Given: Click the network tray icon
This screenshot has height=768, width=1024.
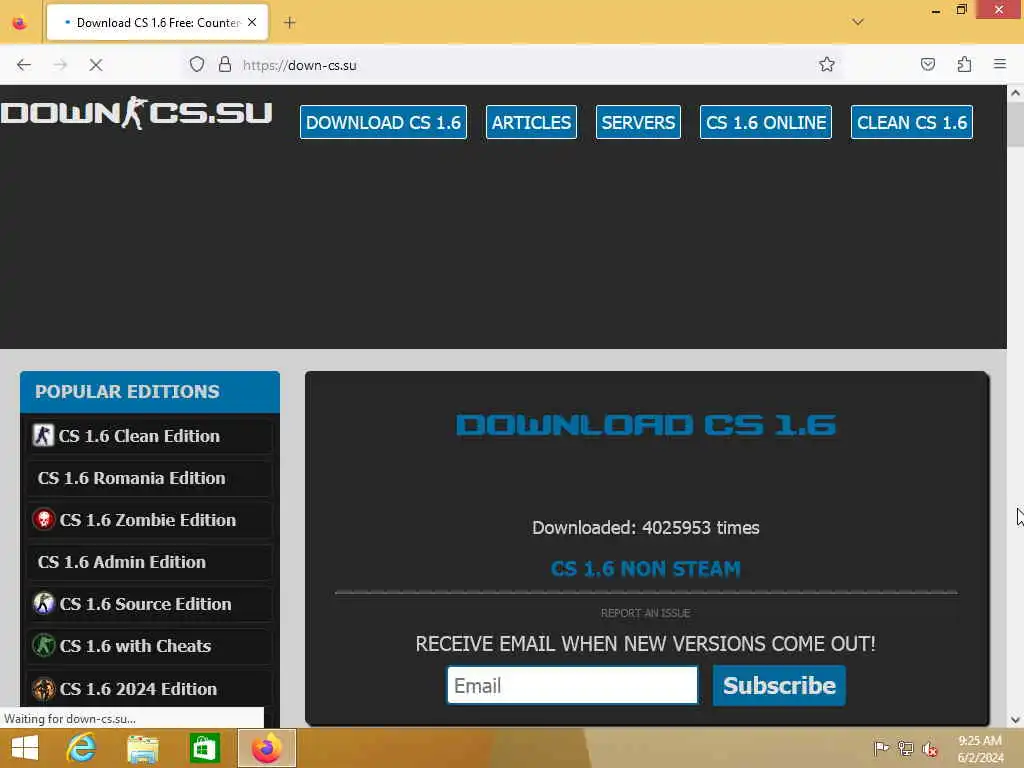Looking at the screenshot, I should (905, 748).
